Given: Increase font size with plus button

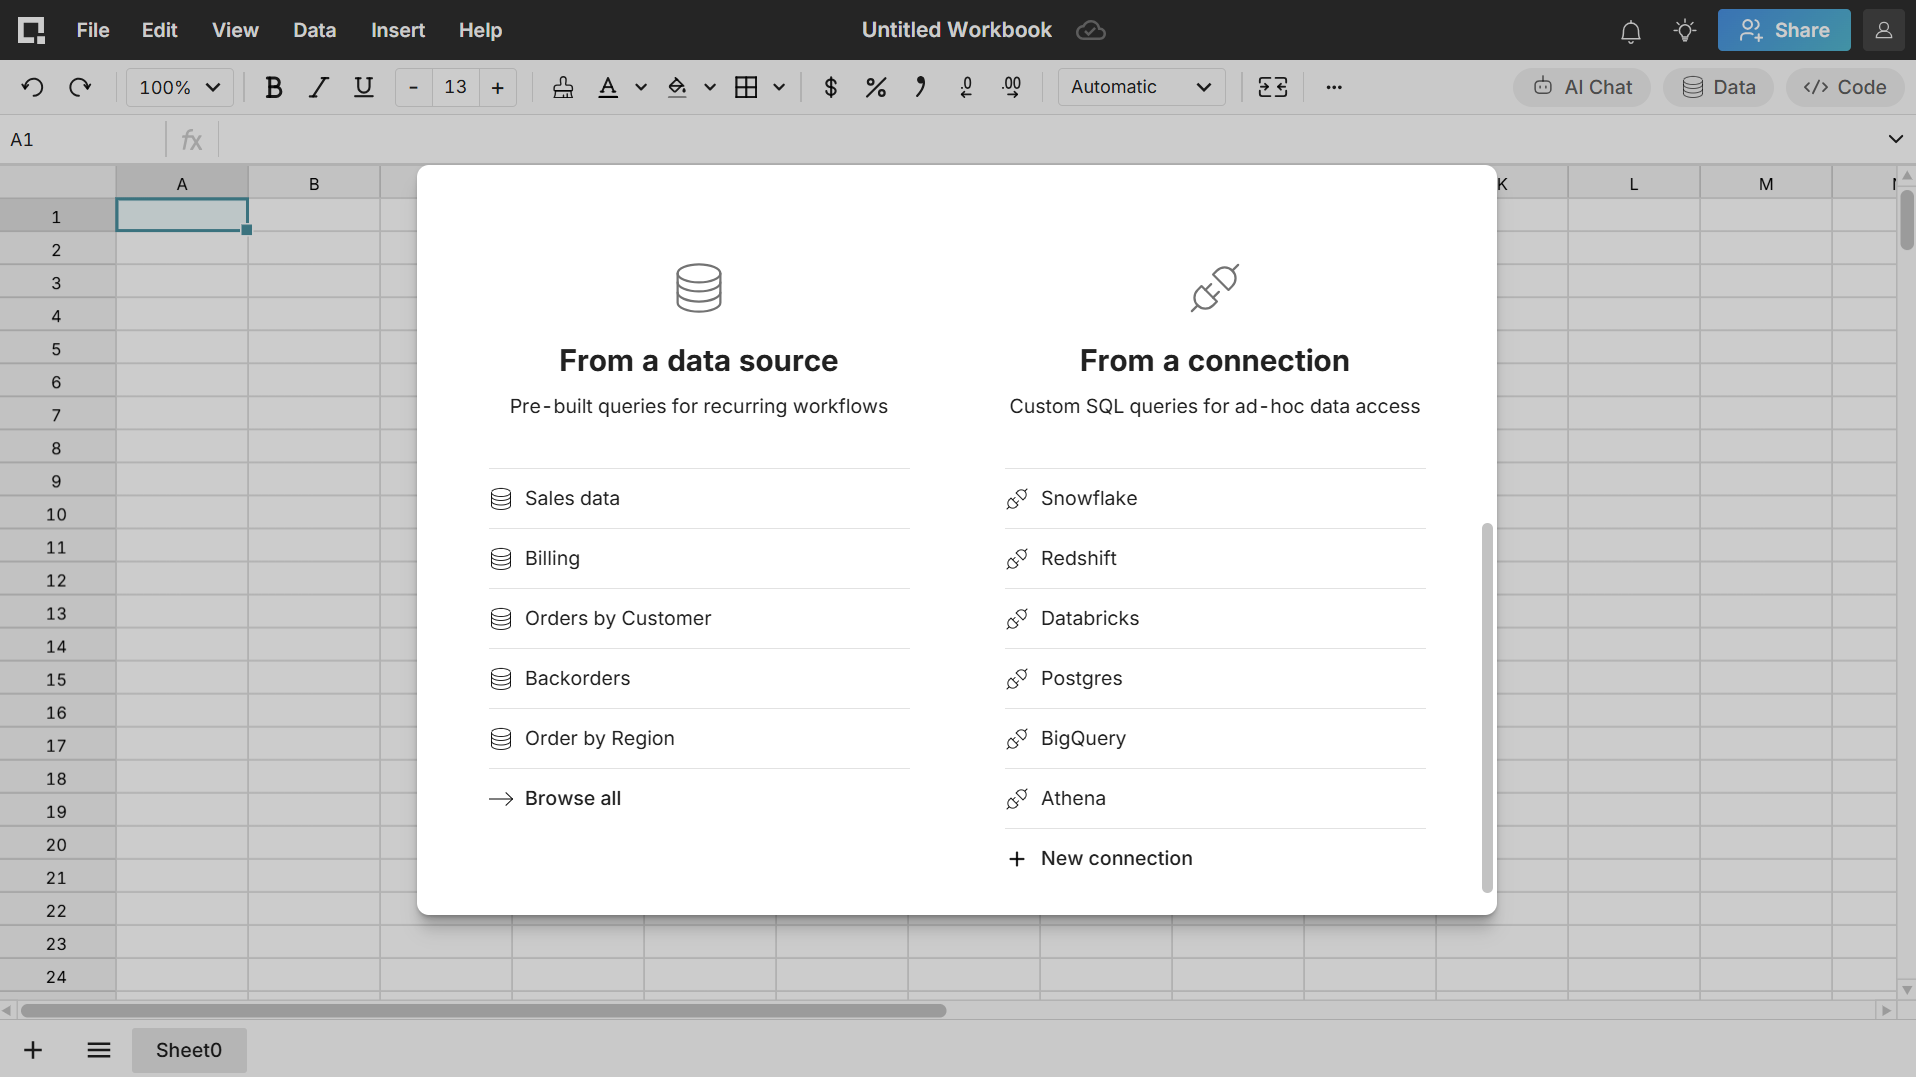Looking at the screenshot, I should tap(498, 87).
